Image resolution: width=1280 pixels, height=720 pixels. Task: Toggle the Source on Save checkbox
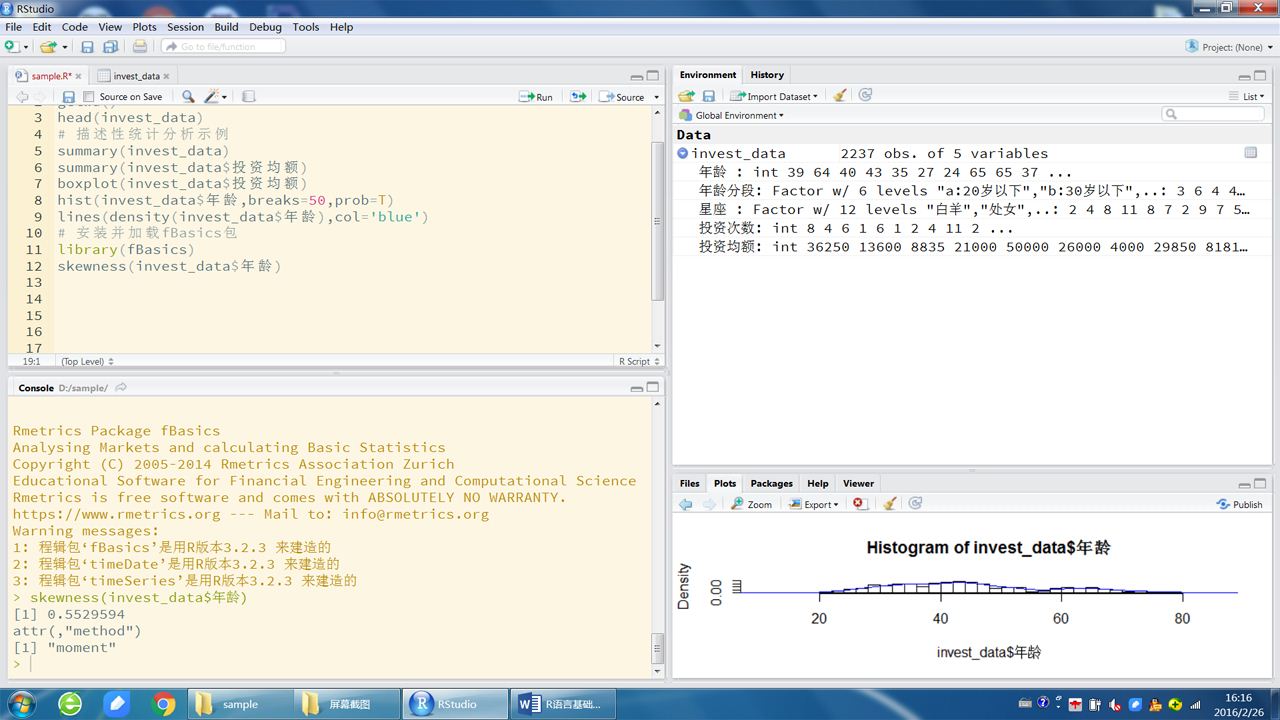tap(88, 97)
